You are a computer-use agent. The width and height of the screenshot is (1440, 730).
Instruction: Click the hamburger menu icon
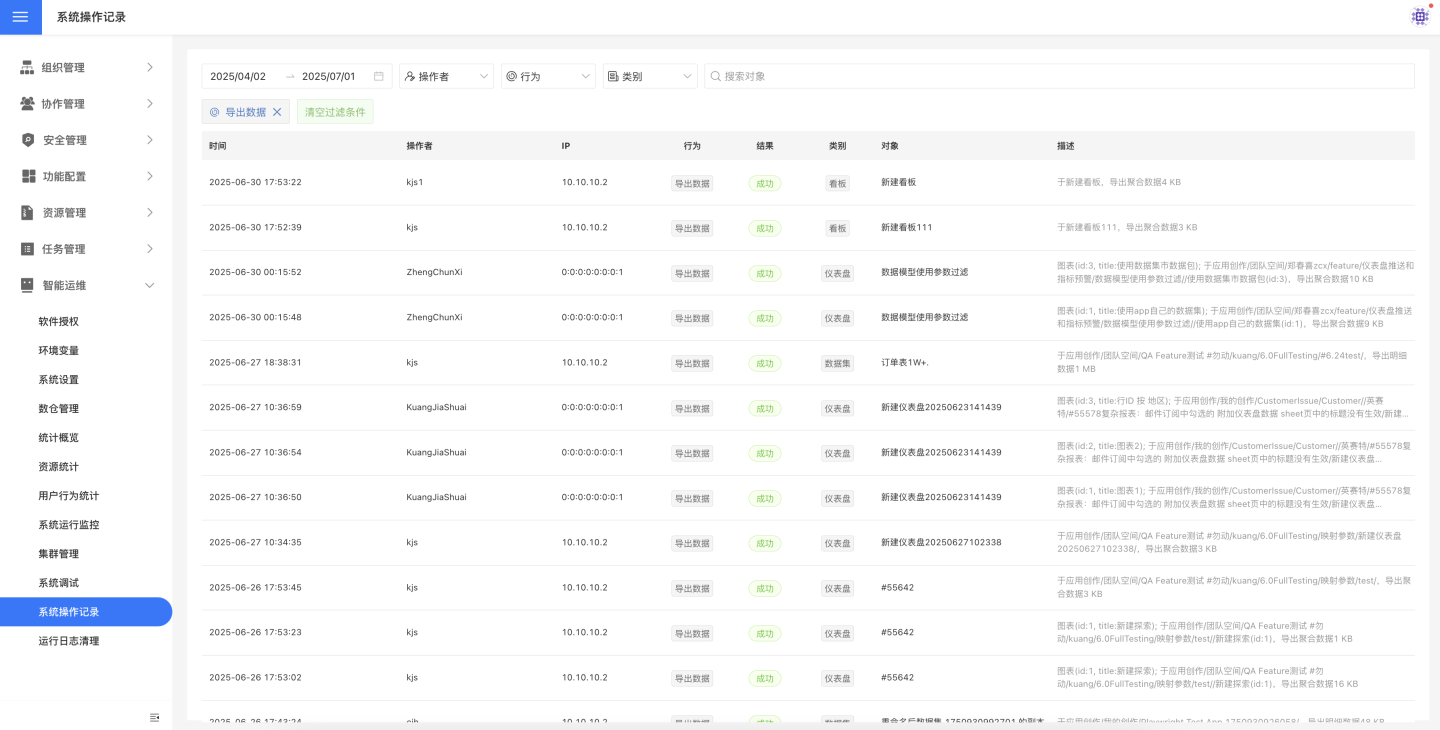[x=20, y=17]
